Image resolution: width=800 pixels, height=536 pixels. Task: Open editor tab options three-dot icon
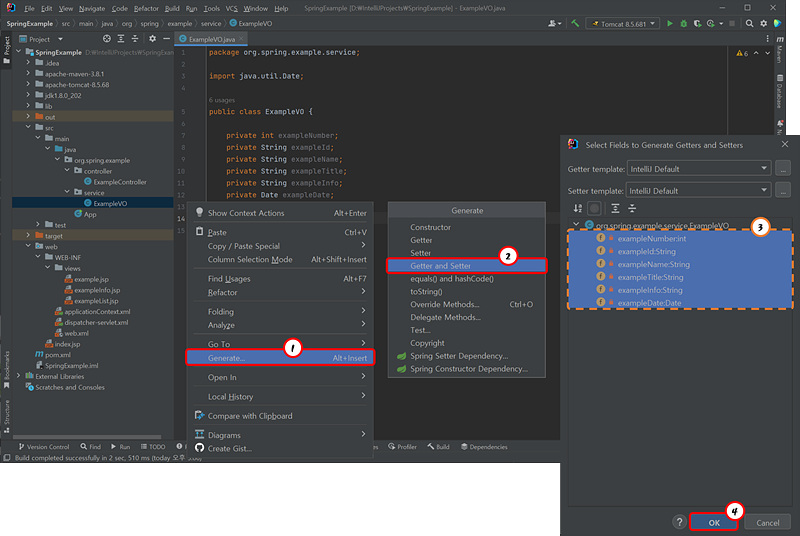click(x=767, y=39)
